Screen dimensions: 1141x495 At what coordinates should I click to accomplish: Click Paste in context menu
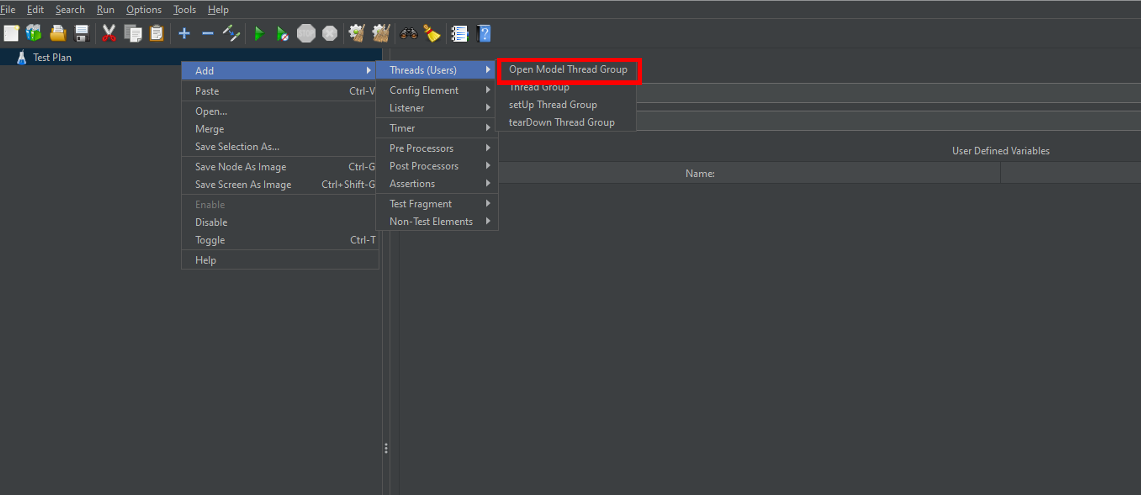(x=280, y=91)
